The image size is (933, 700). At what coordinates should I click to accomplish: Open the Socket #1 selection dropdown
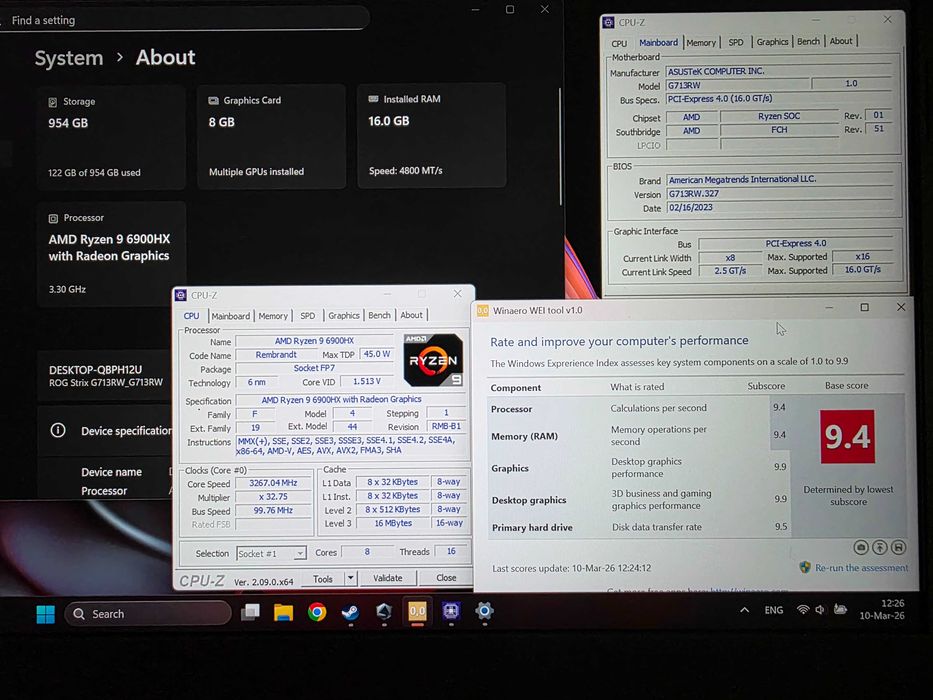pos(271,553)
